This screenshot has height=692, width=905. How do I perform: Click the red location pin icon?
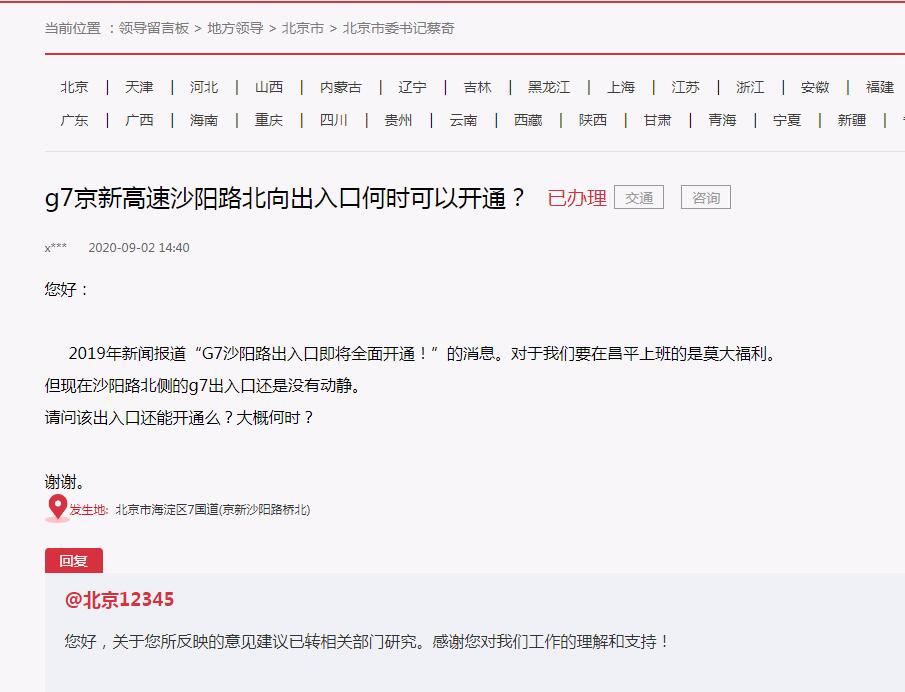[x=57, y=508]
